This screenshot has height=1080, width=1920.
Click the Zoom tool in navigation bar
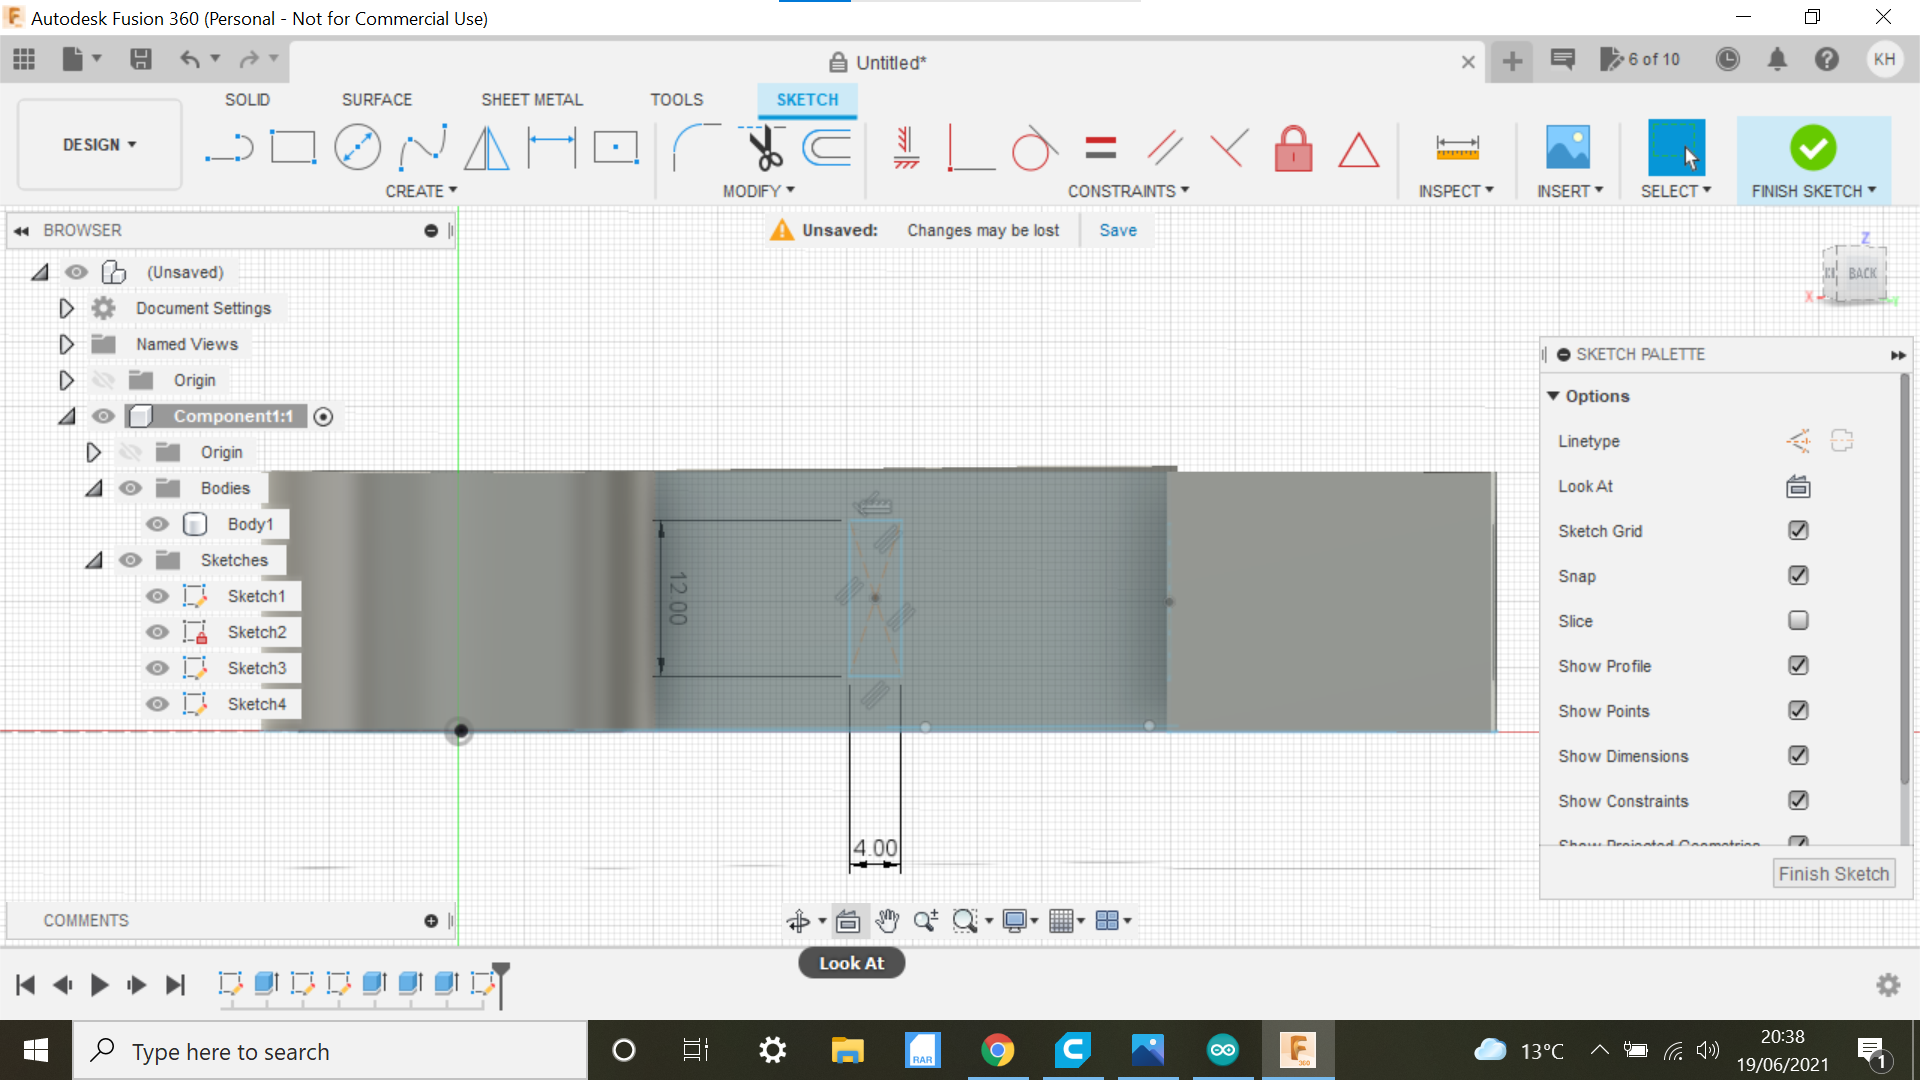pyautogui.click(x=926, y=920)
